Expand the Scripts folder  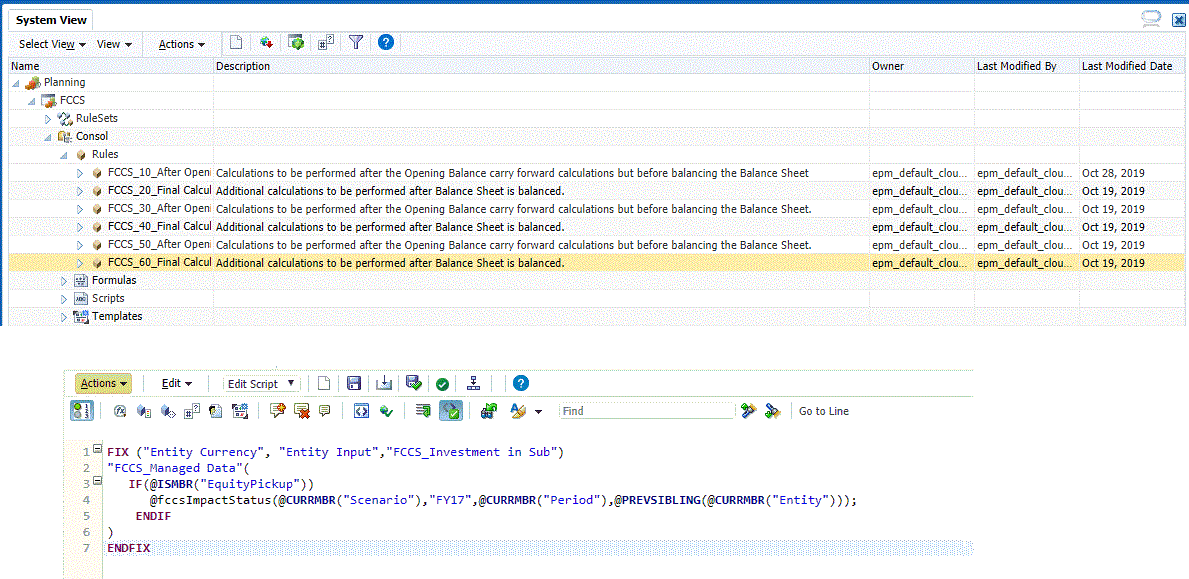tap(64, 299)
